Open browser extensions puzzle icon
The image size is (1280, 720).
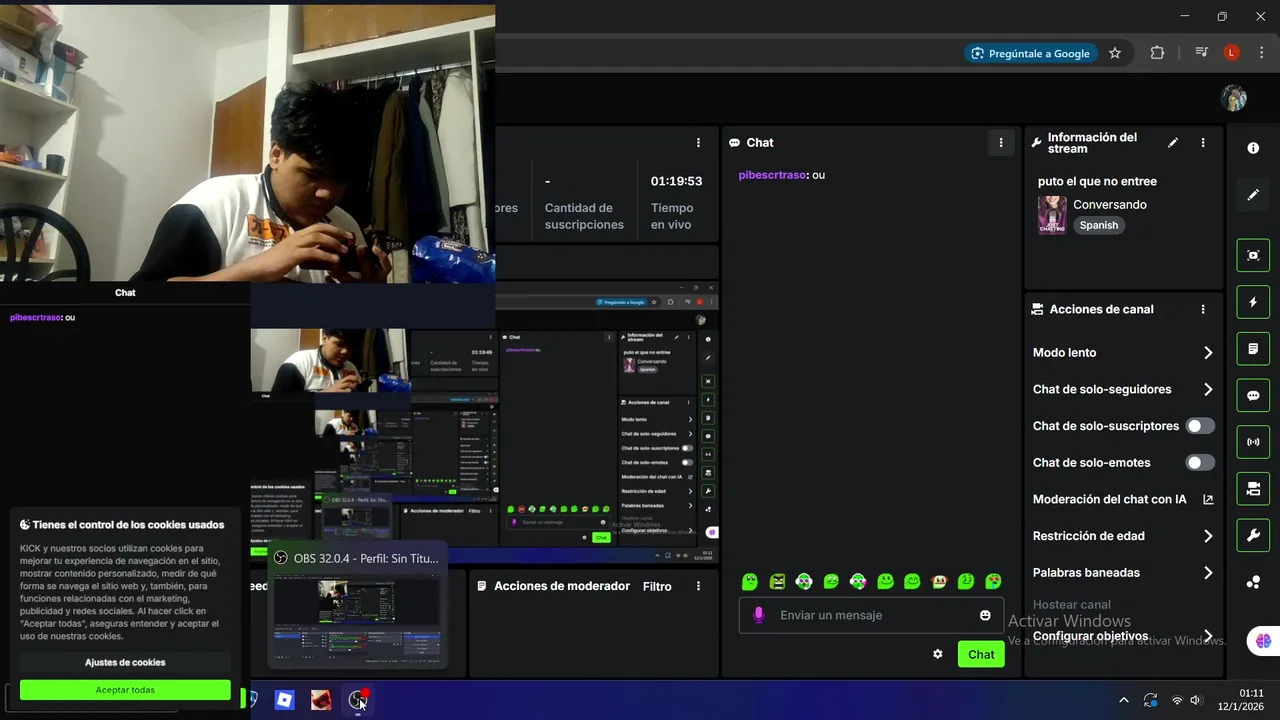click(1157, 53)
